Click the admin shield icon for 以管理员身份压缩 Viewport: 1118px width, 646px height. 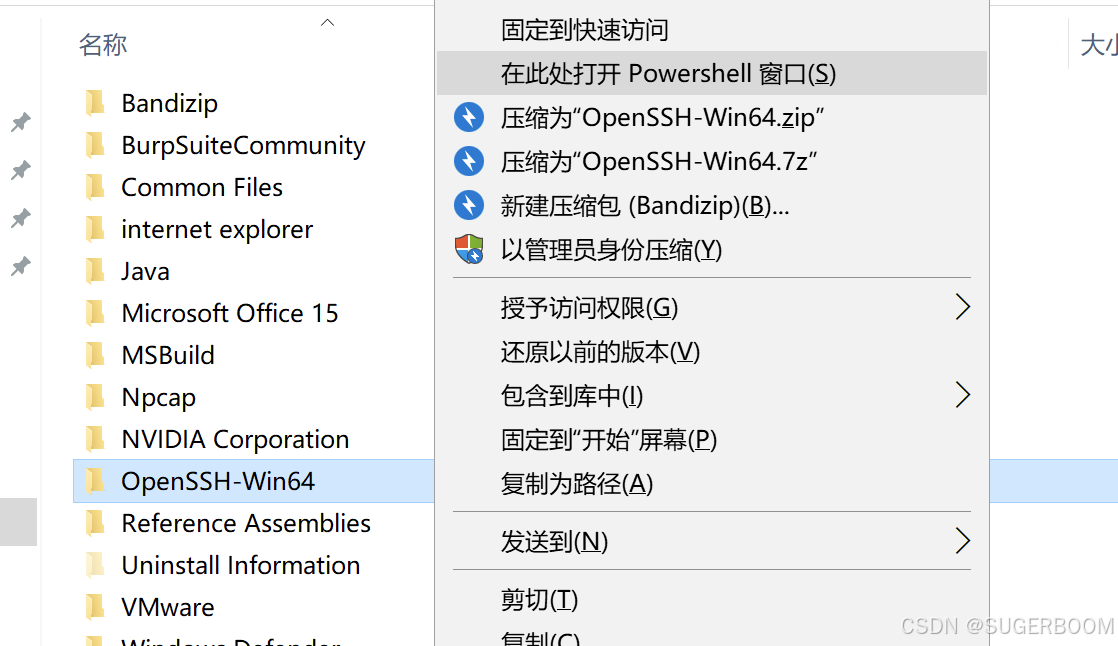click(x=469, y=250)
